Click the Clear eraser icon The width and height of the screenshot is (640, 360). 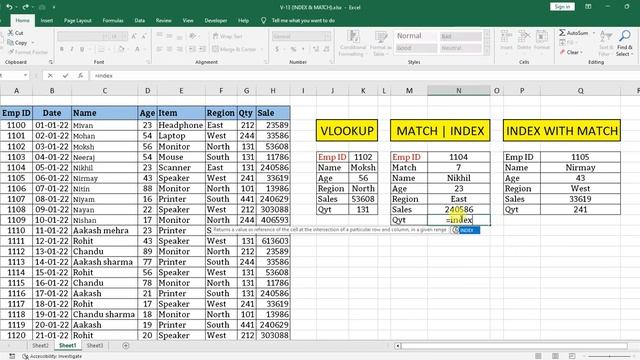click(562, 52)
